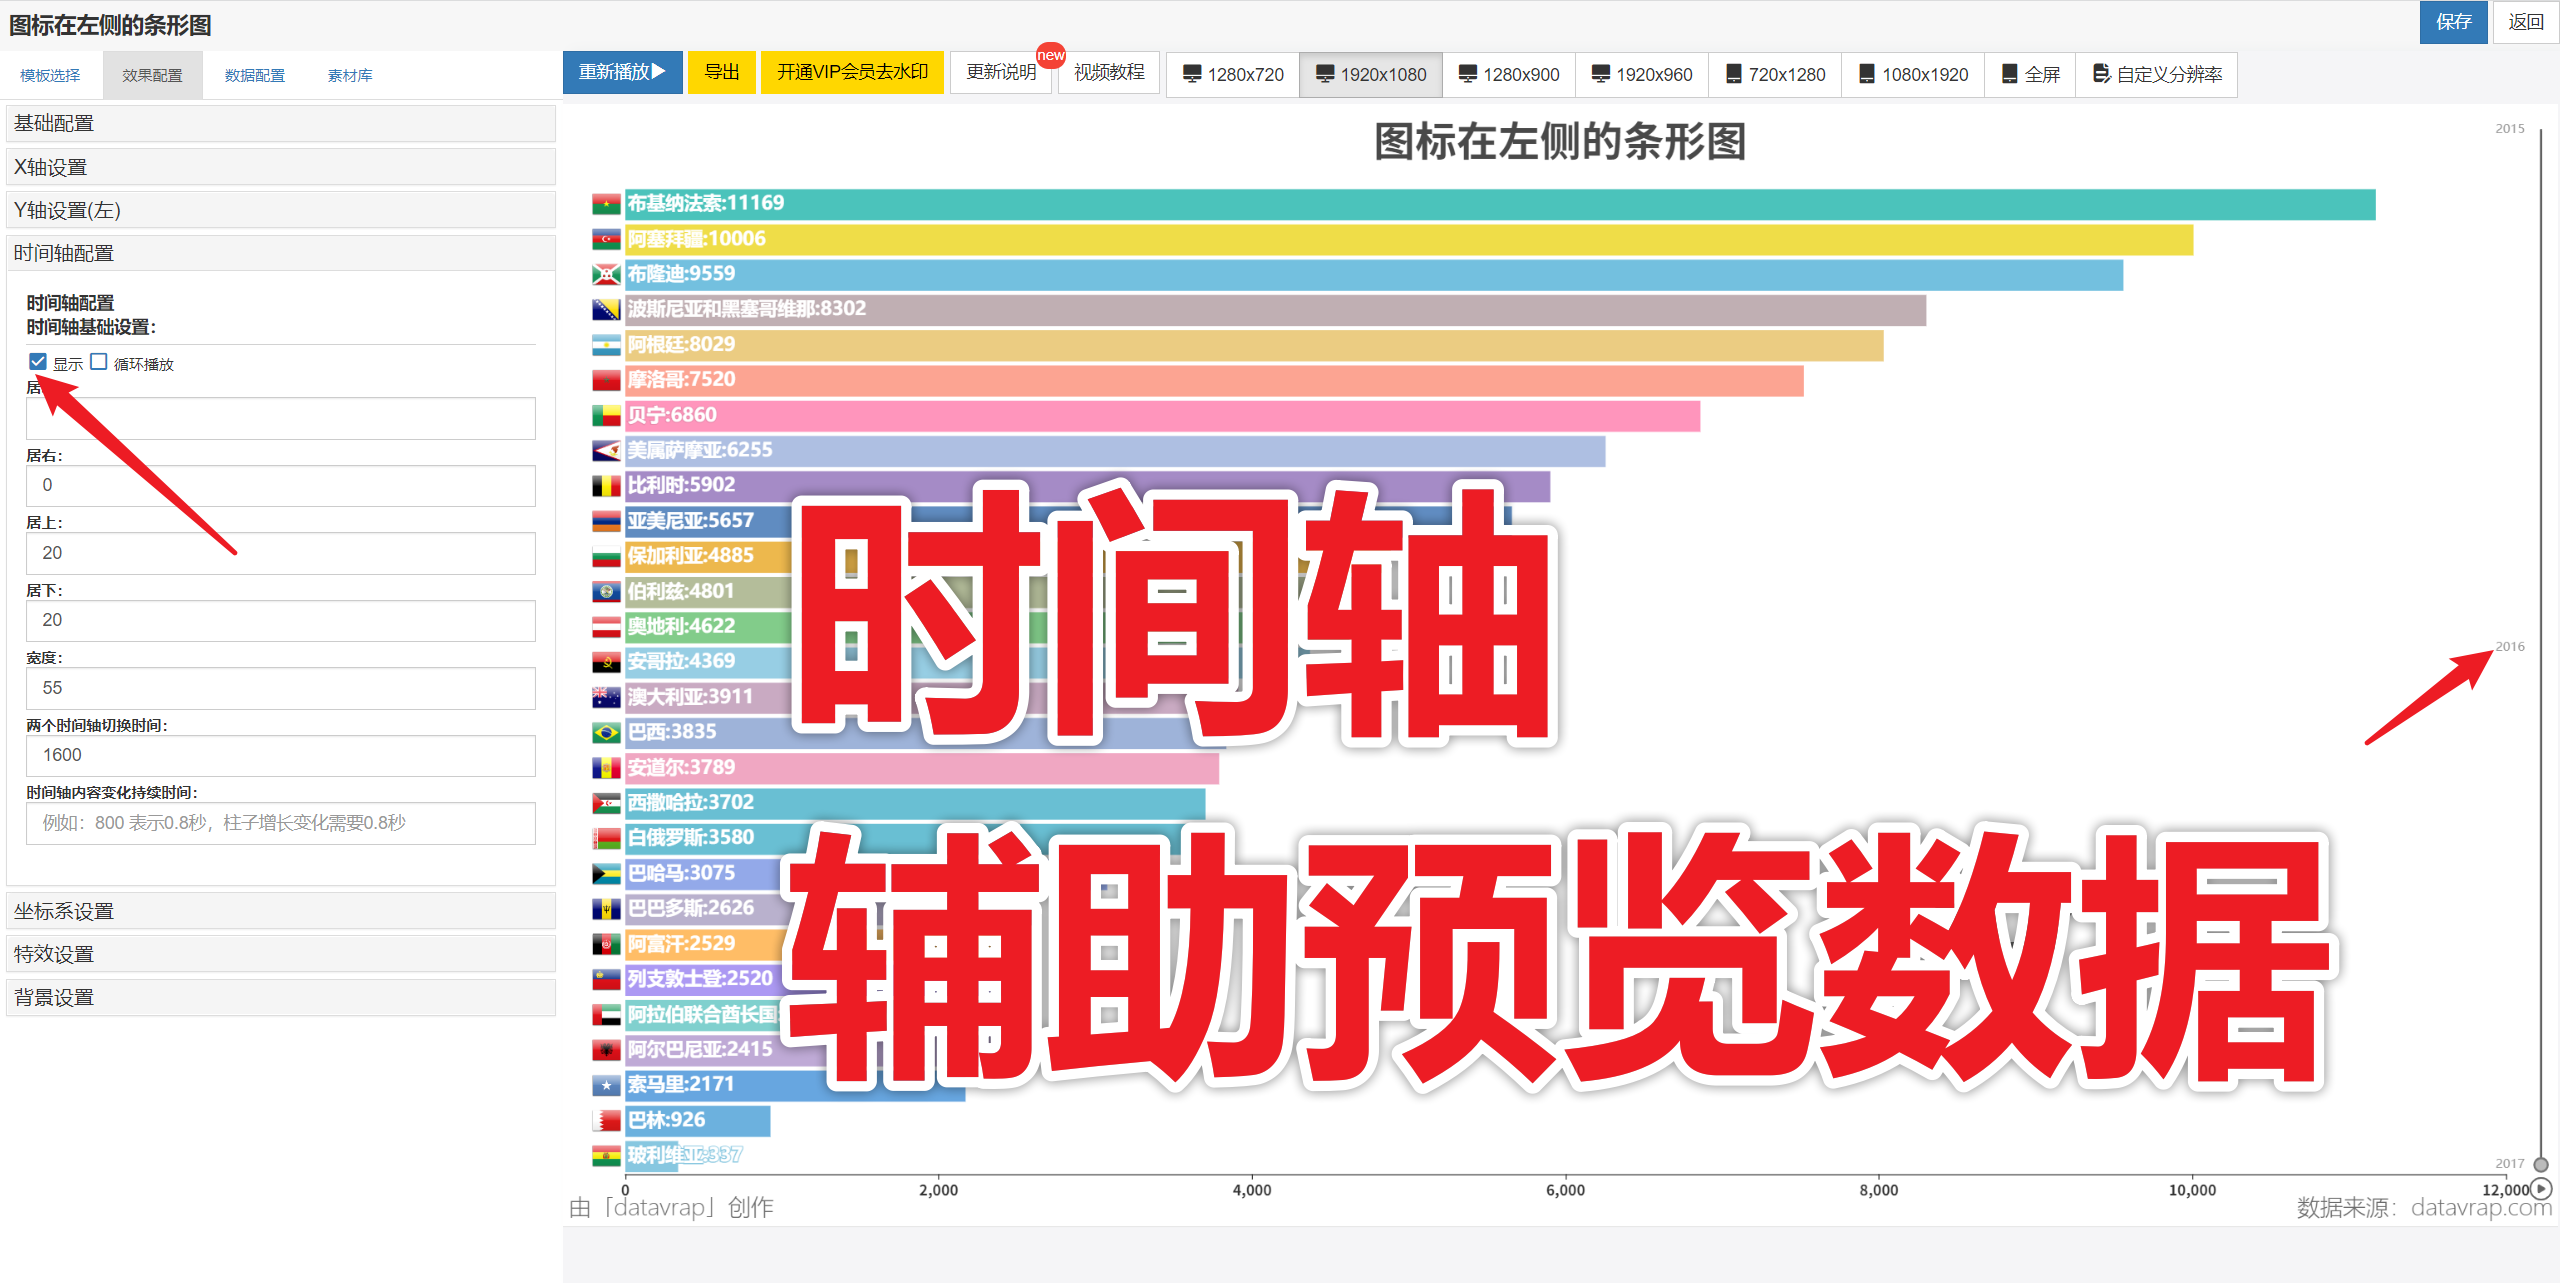Image resolution: width=2560 pixels, height=1283 pixels.
Task: Open the 素材库 tab
Action: click(x=350, y=76)
